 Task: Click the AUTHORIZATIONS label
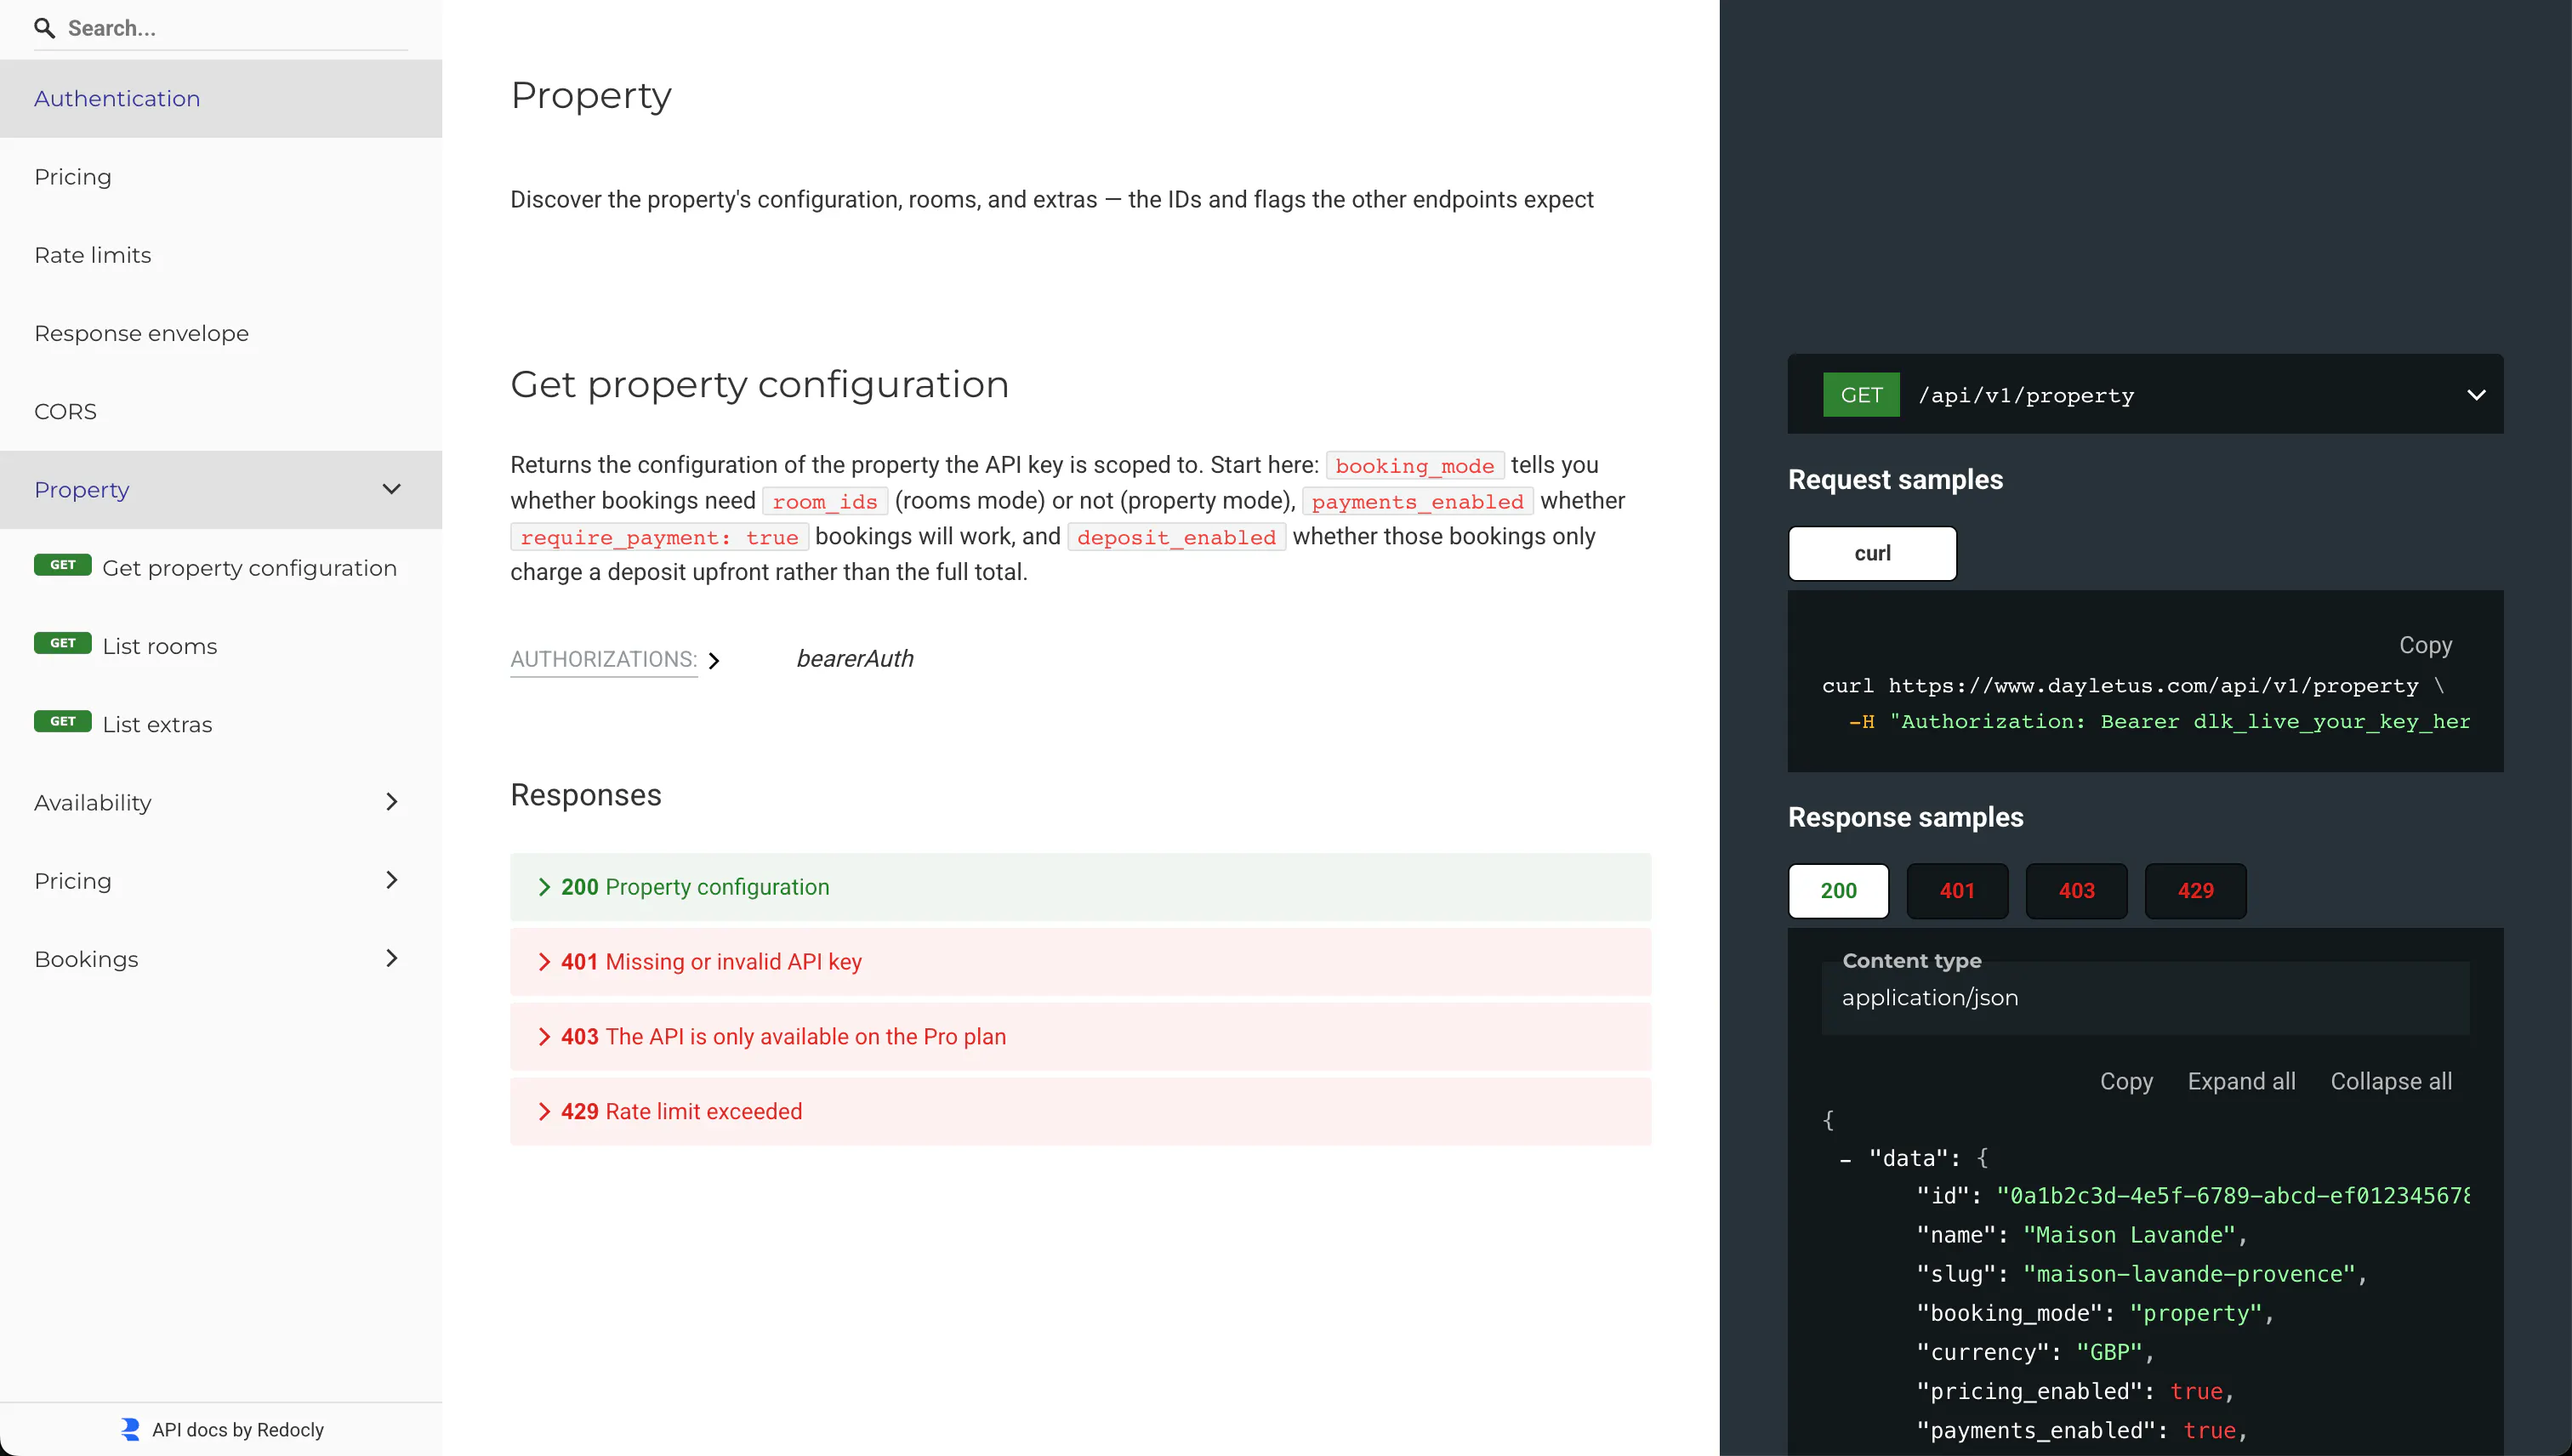click(603, 659)
